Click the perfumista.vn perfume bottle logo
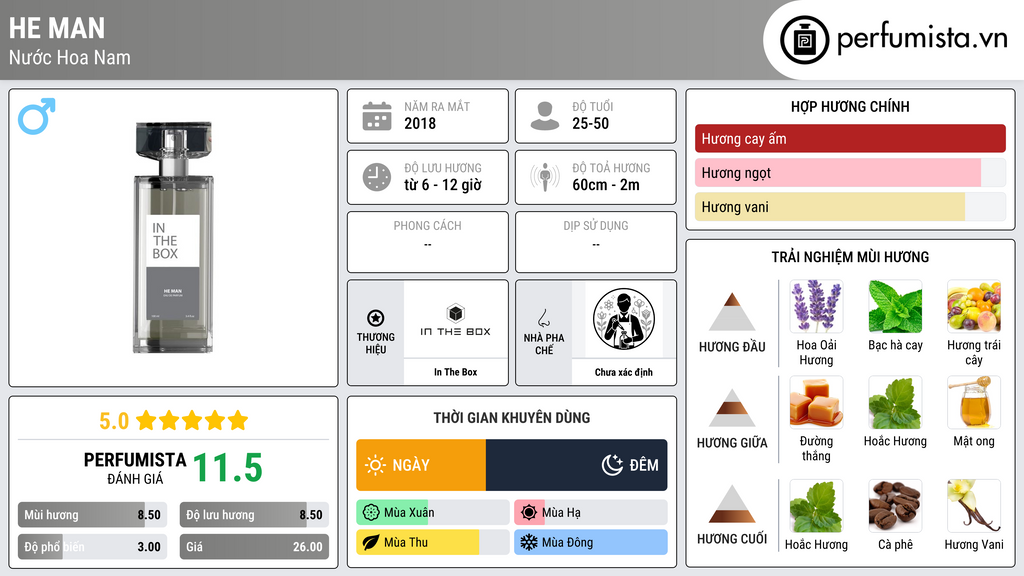This screenshot has height=576, width=1024. [x=804, y=40]
